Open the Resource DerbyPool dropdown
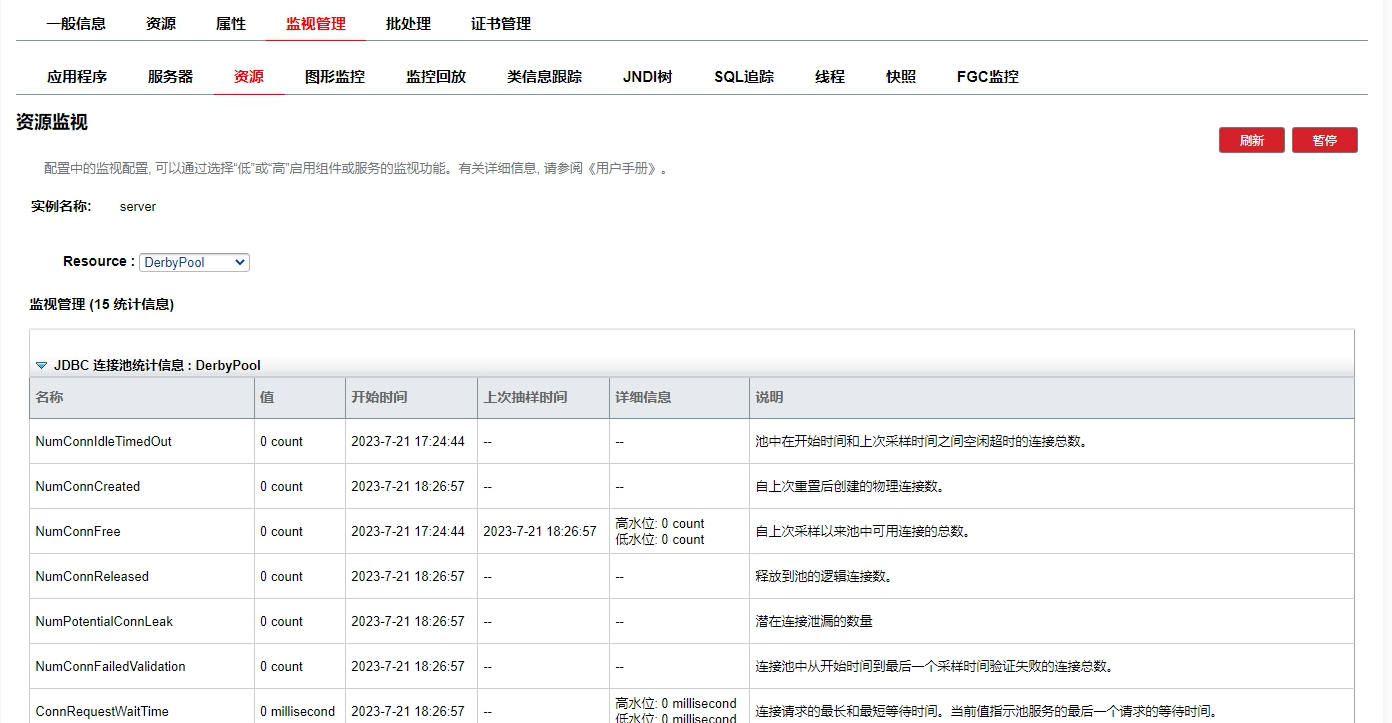The height and width of the screenshot is (723, 1392). (194, 262)
